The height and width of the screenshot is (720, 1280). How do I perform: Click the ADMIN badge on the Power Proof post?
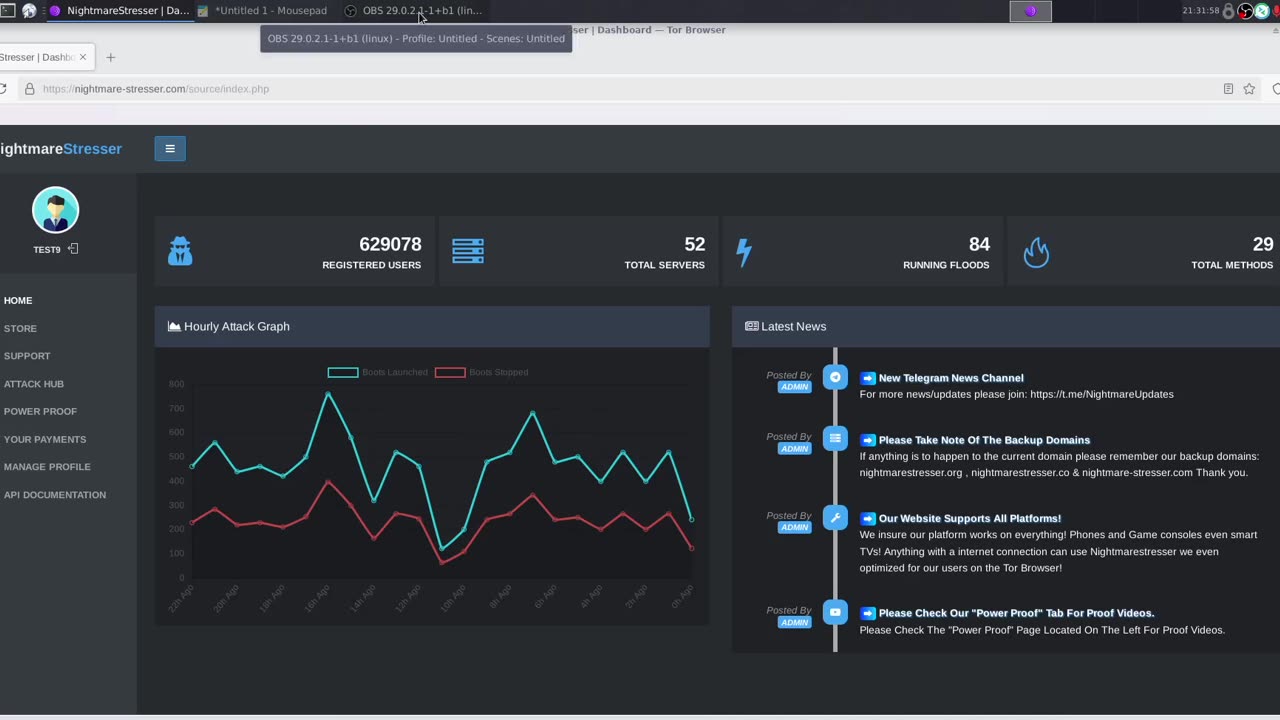pos(795,622)
